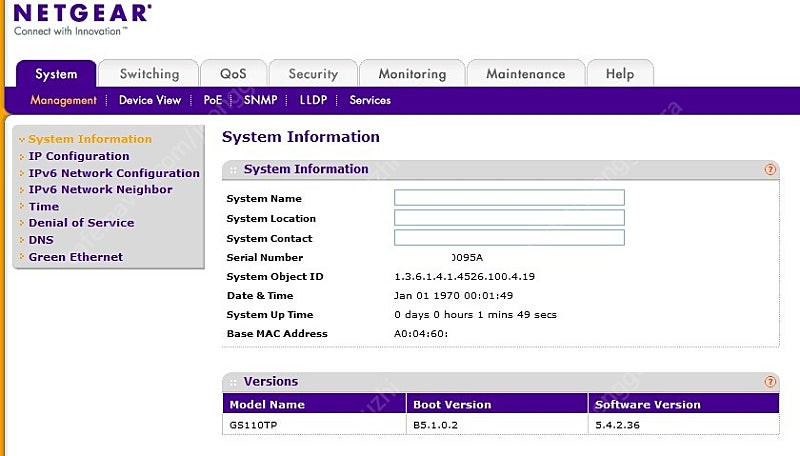
Task: Click the Software Version column header
Action: (684, 404)
